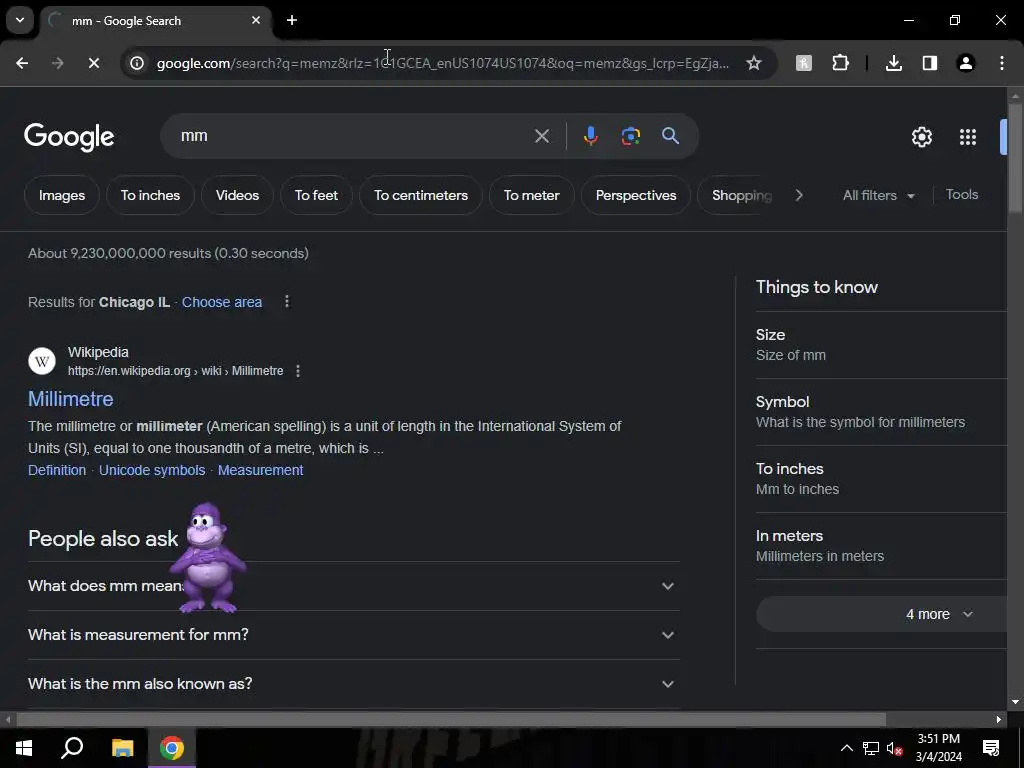Open a new browser tab
The height and width of the screenshot is (768, 1024).
click(x=292, y=20)
